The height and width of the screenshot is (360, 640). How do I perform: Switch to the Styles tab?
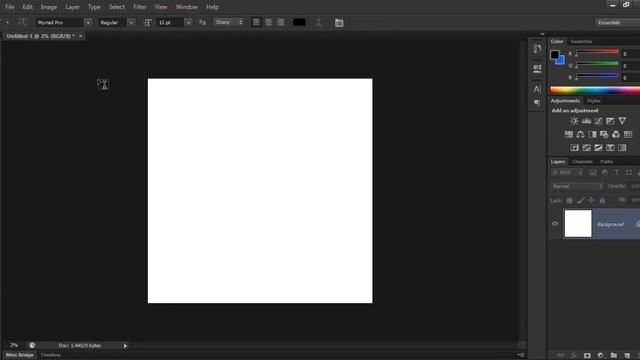pyautogui.click(x=594, y=101)
